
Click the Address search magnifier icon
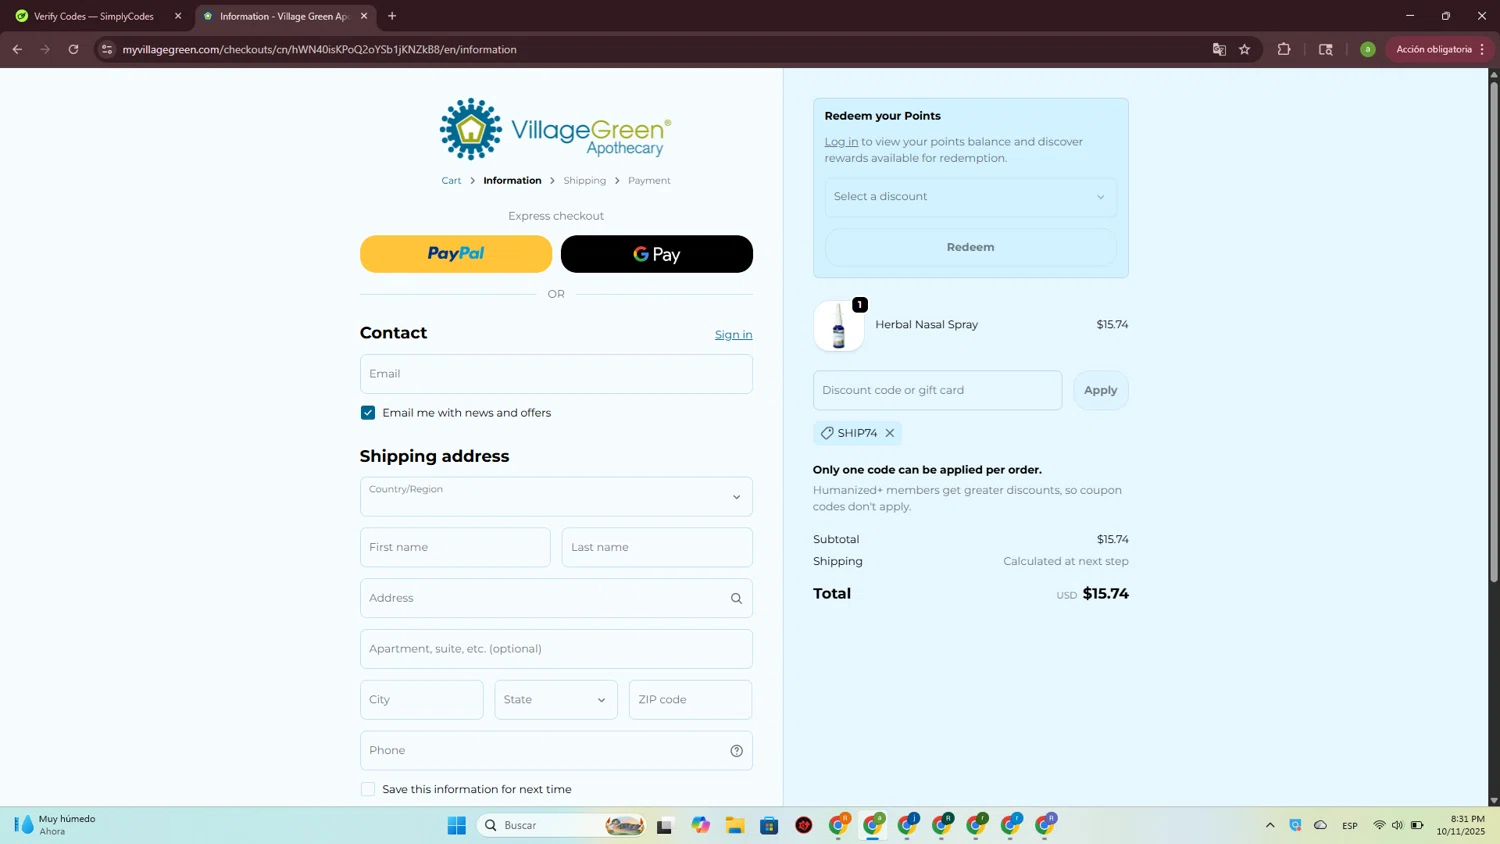pos(736,598)
